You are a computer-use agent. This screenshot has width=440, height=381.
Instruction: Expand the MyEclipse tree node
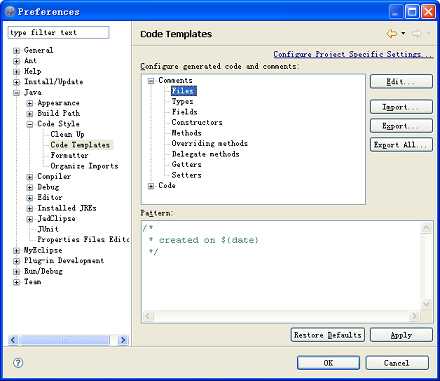pos(16,251)
